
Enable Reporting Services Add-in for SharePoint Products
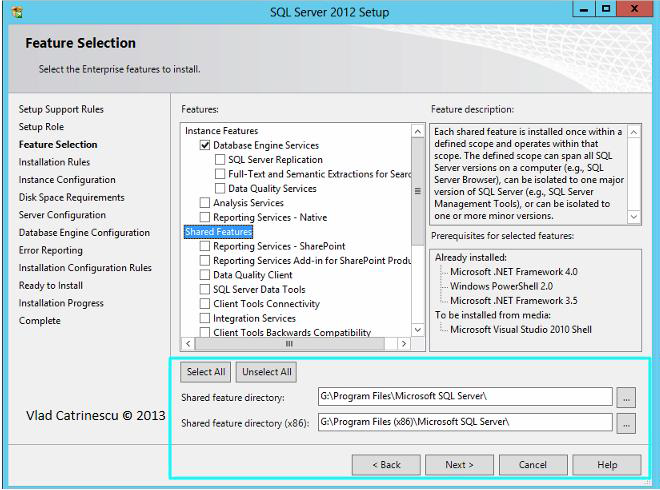[x=205, y=260]
